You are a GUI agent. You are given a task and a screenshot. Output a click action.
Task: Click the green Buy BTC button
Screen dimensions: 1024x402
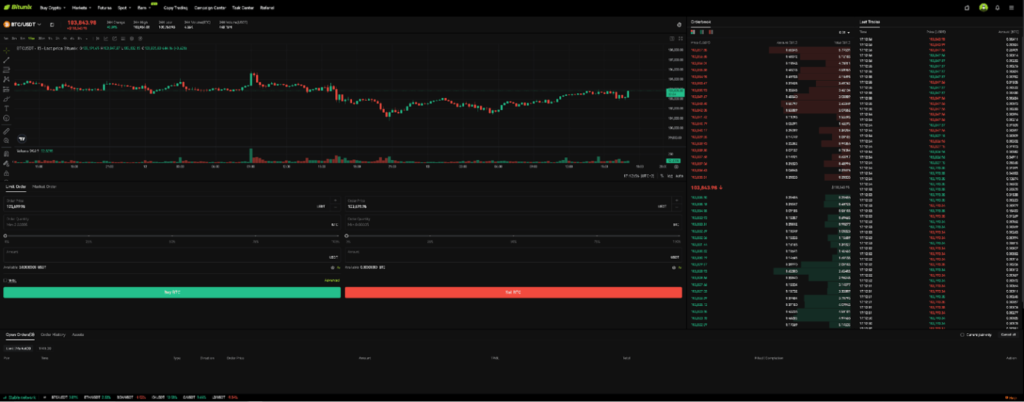(x=172, y=292)
